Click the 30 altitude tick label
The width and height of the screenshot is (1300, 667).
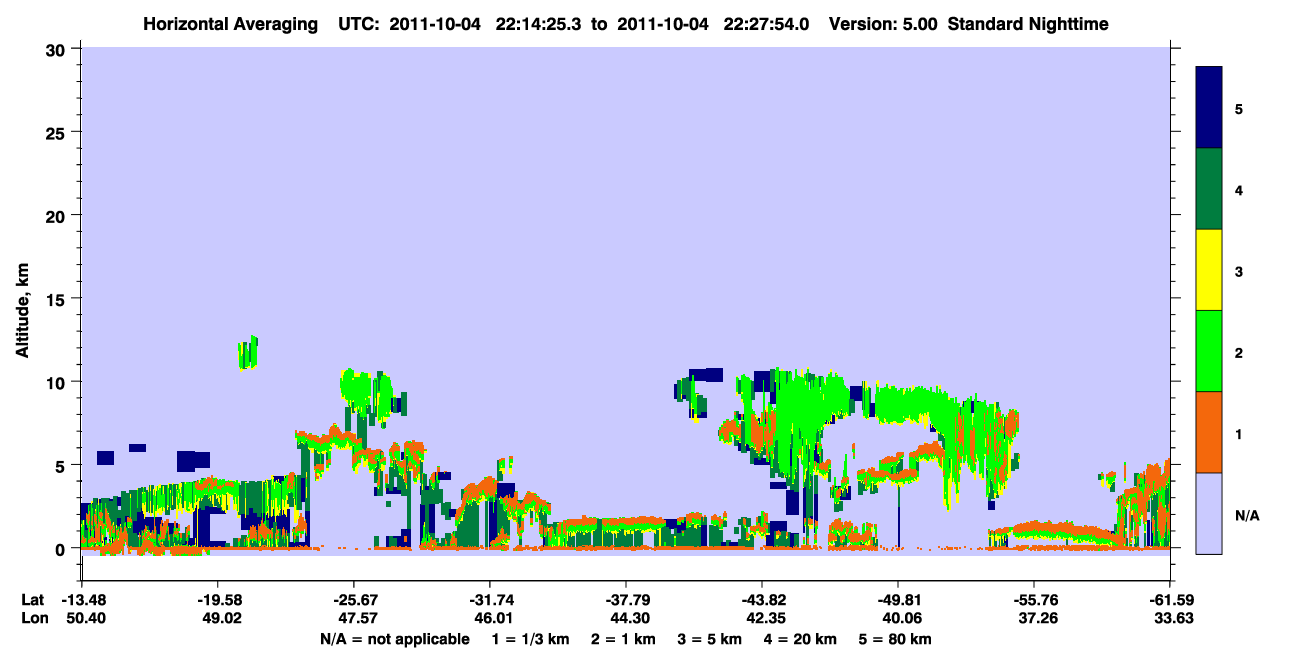58,49
